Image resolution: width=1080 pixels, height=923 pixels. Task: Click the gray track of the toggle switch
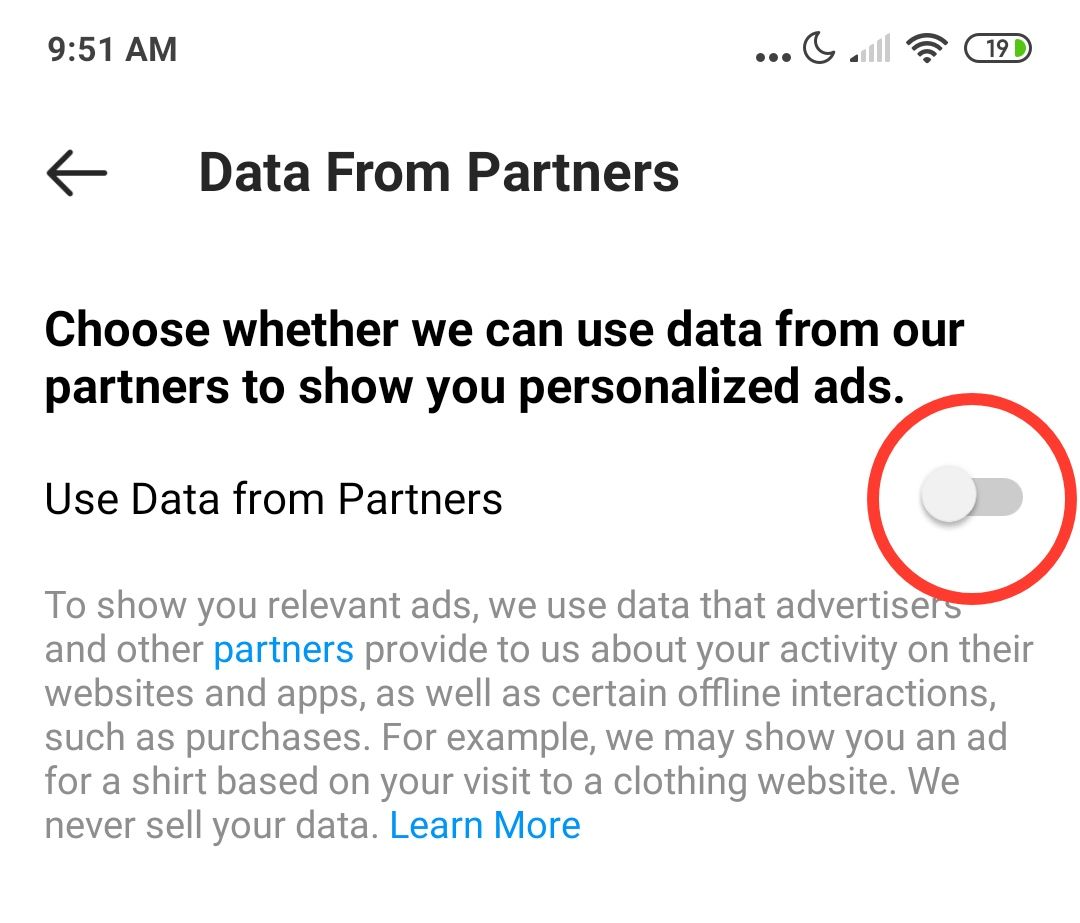(x=1003, y=497)
